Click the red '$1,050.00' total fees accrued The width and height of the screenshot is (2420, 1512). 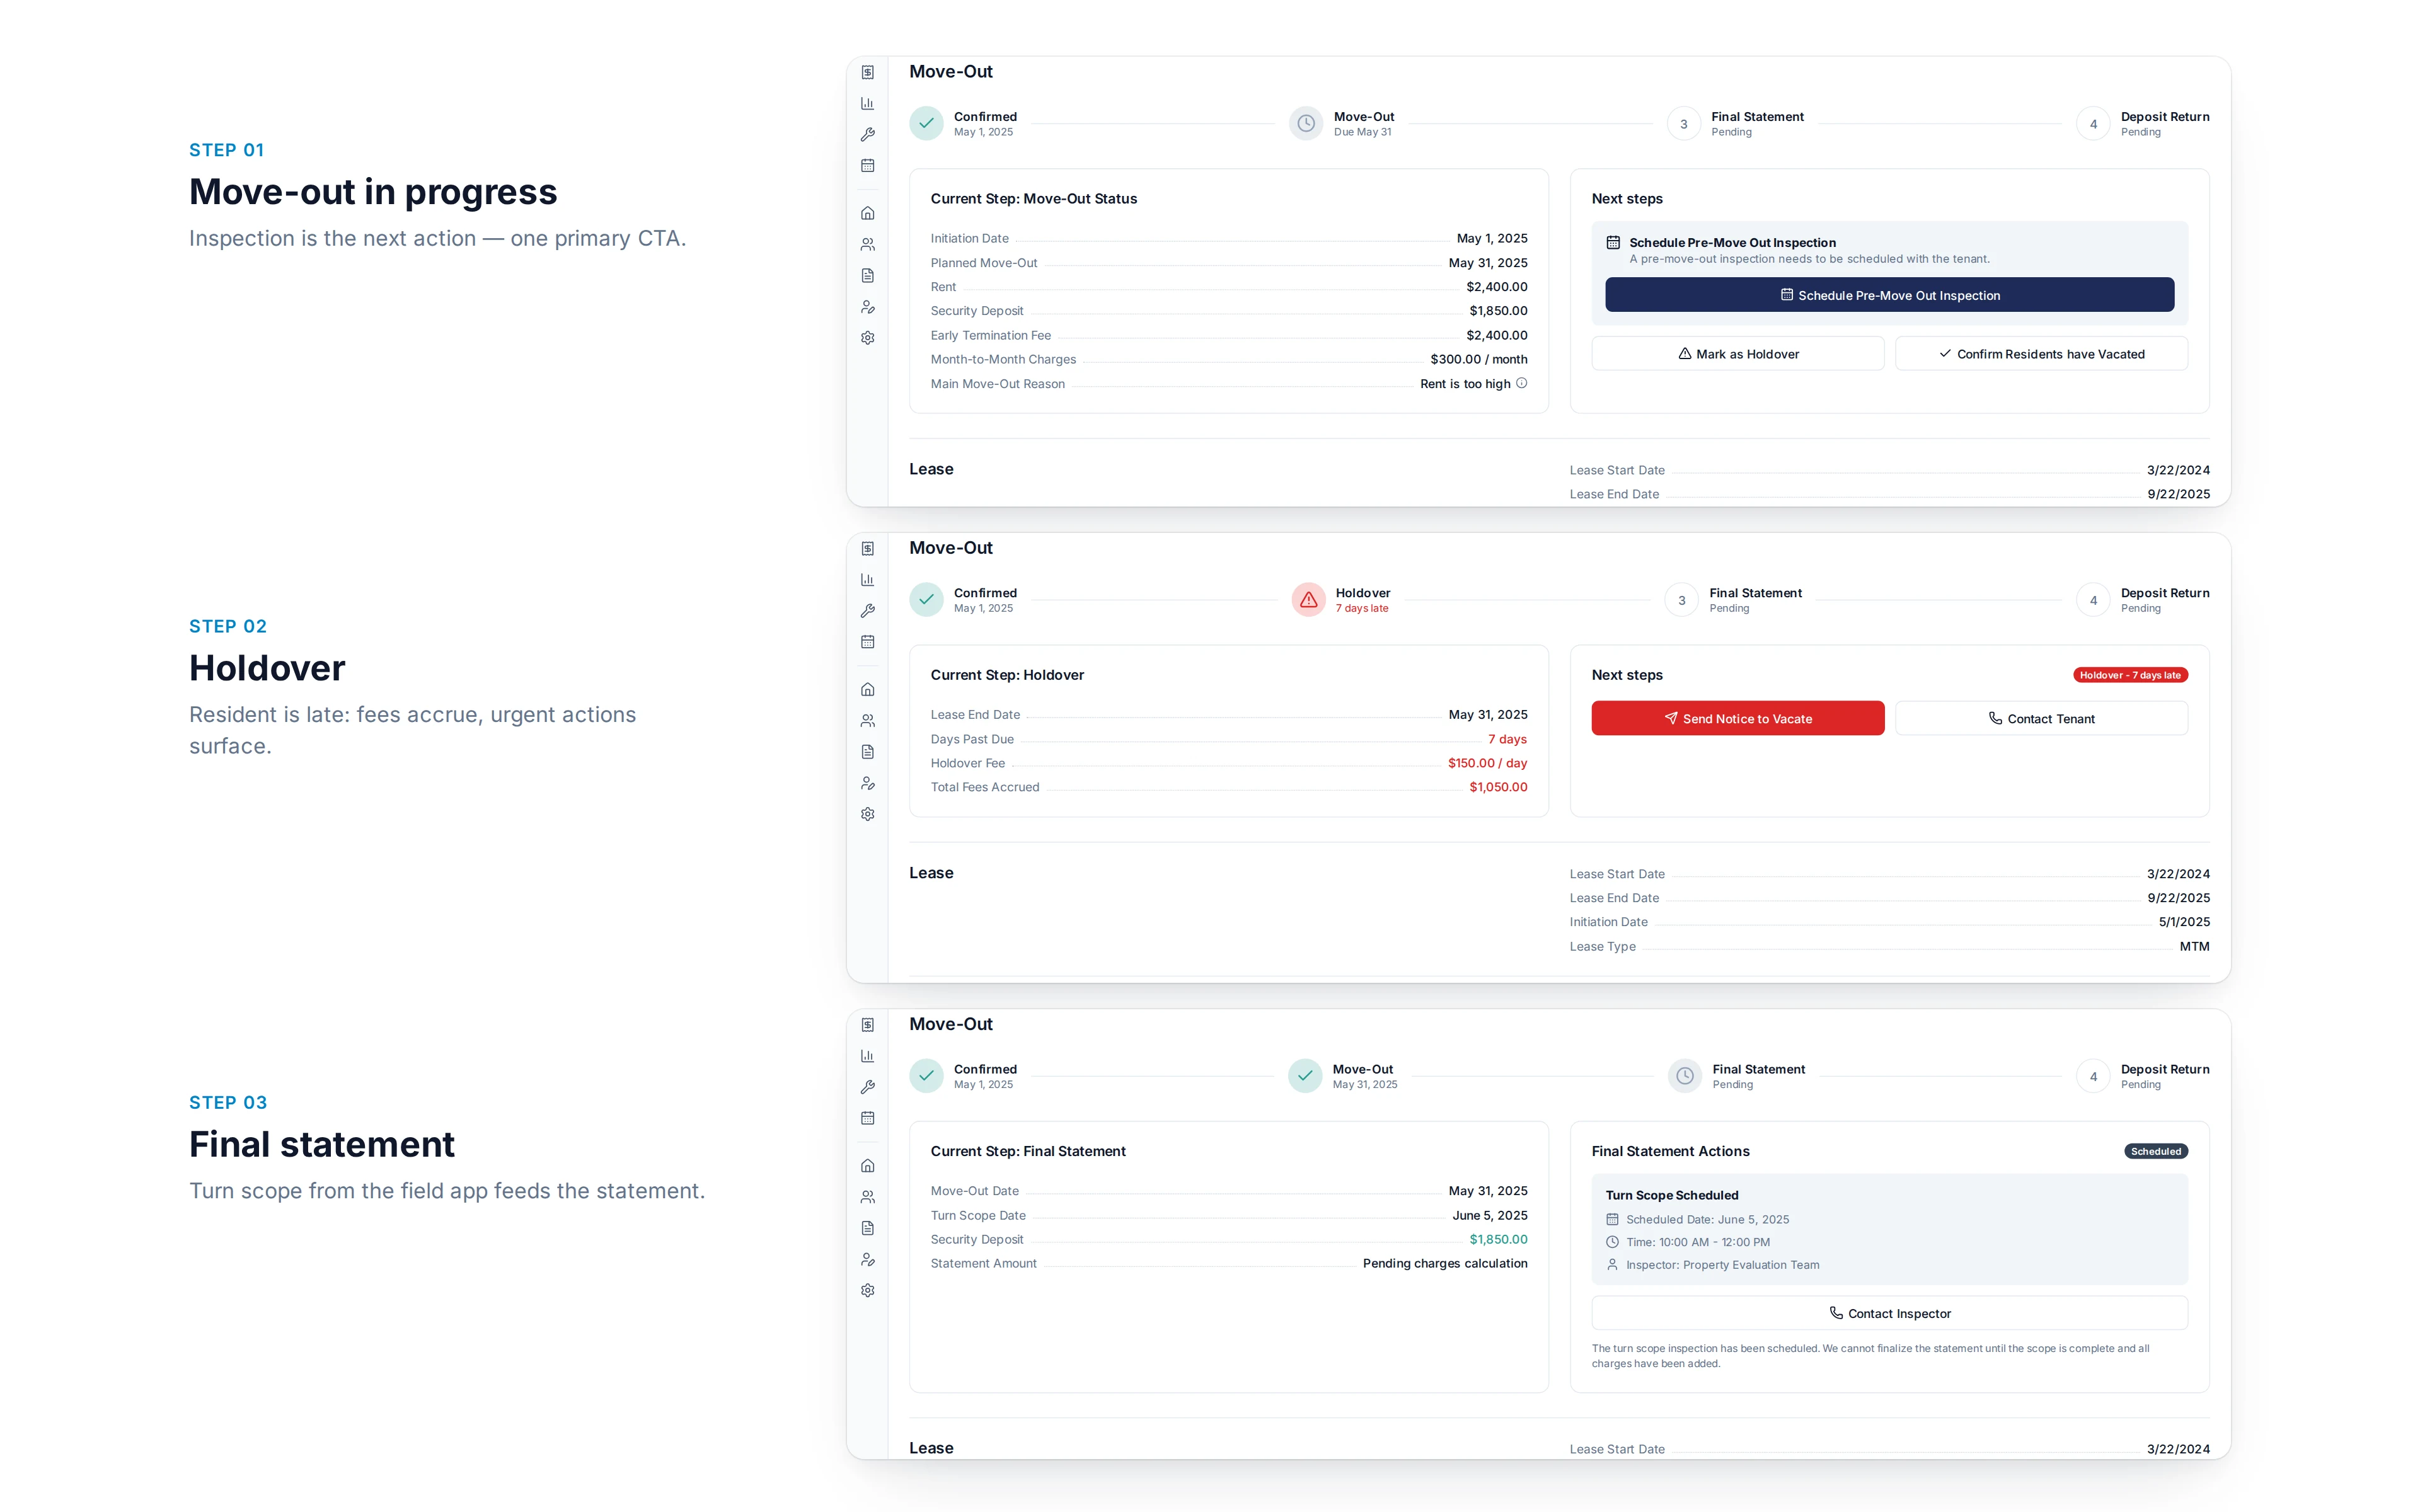point(1498,787)
